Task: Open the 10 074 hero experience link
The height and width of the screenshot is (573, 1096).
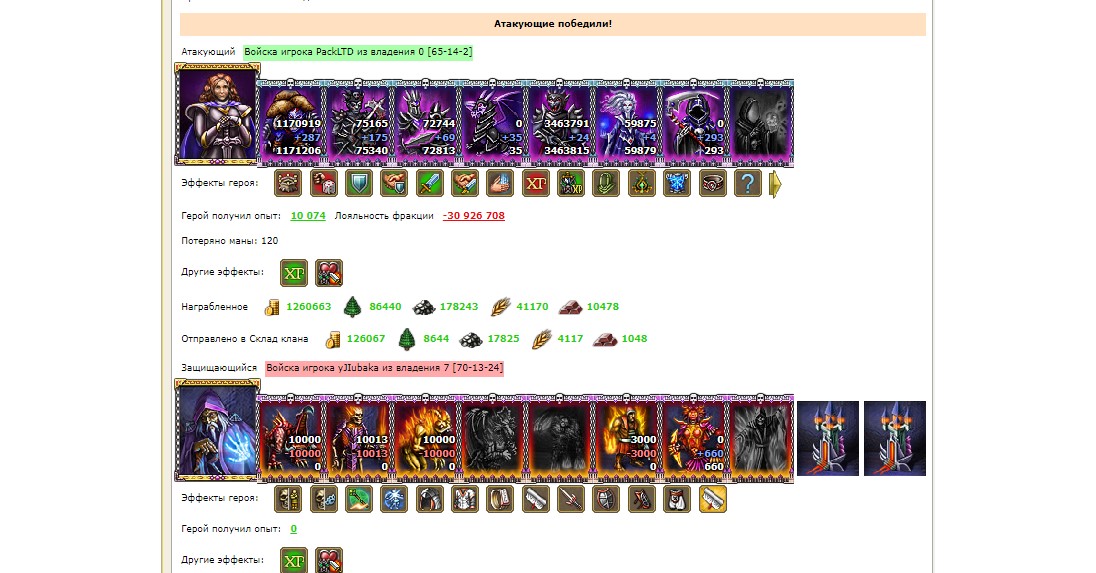Action: coord(308,215)
